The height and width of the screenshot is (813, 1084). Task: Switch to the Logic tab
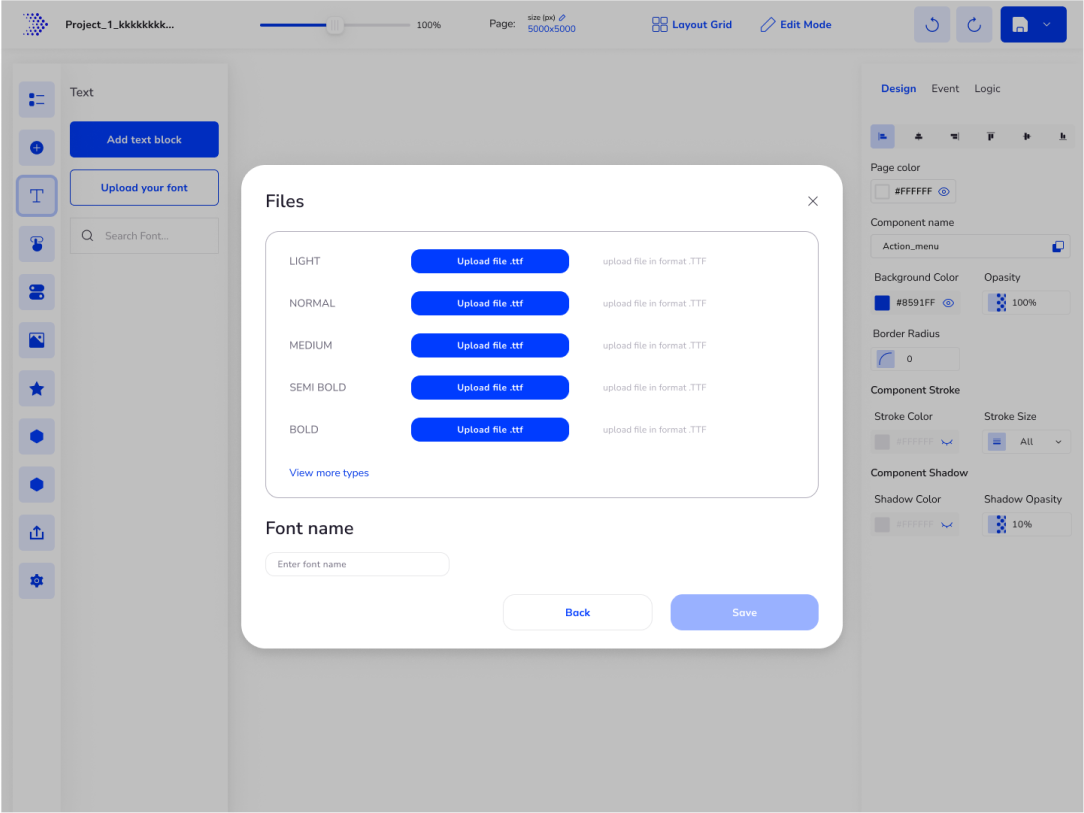pos(987,88)
